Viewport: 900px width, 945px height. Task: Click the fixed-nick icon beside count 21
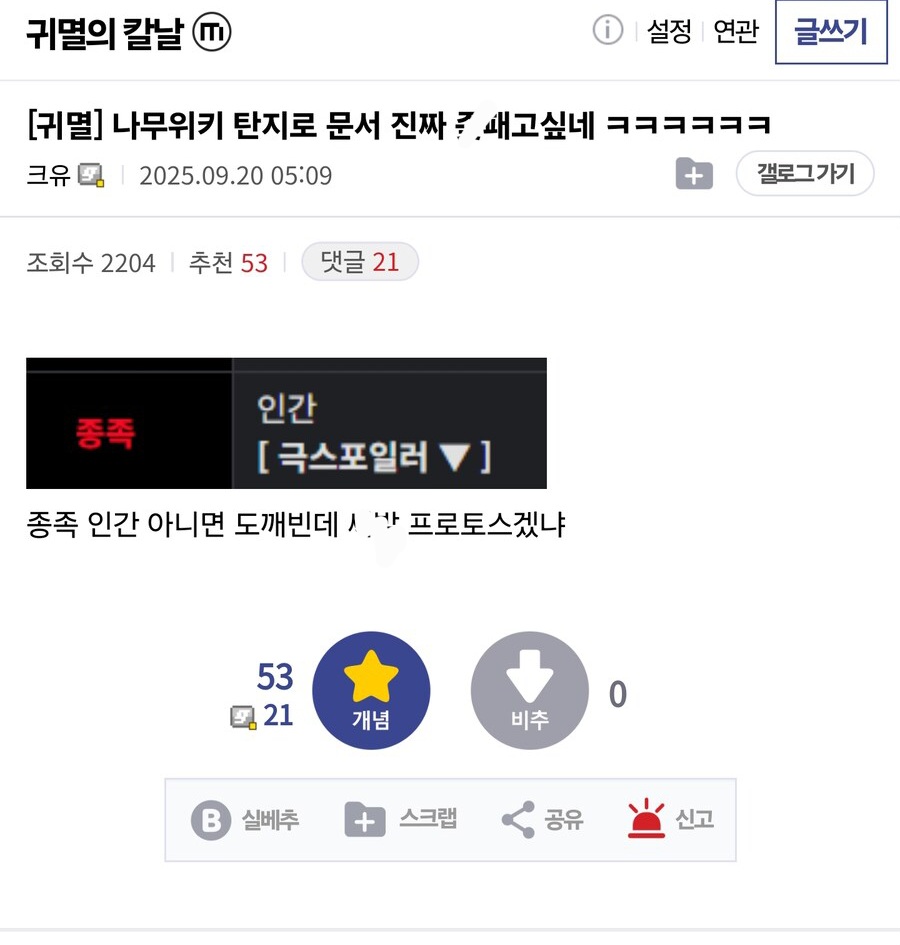pyautogui.click(x=244, y=717)
